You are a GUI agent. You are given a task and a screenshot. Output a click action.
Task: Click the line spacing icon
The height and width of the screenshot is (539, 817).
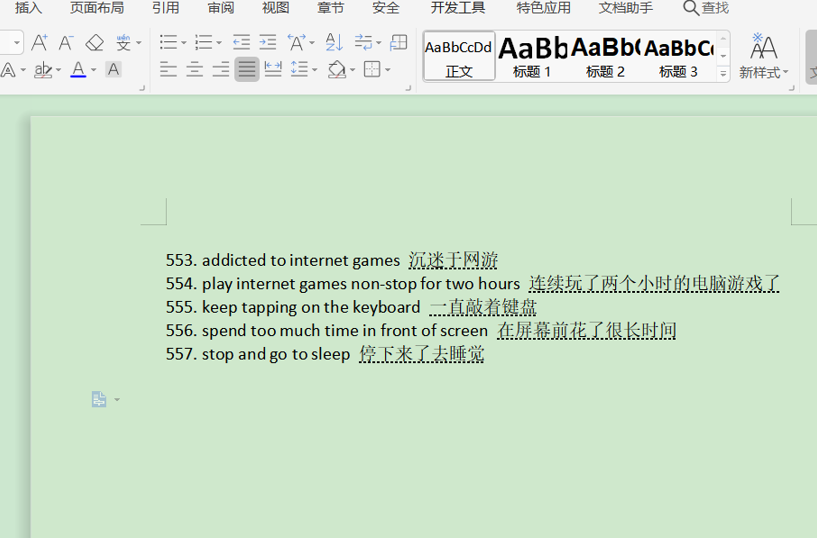(x=300, y=69)
